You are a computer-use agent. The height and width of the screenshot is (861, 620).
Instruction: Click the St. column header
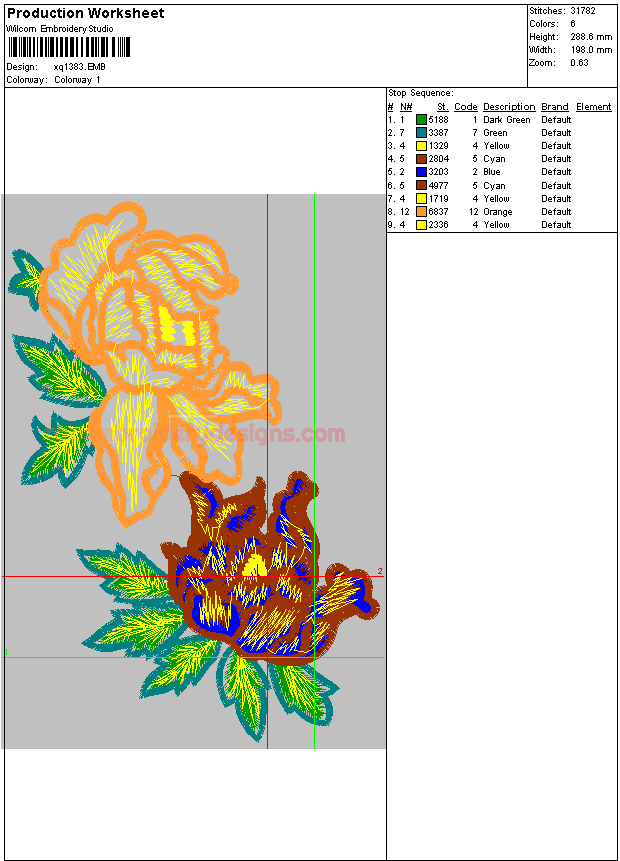442,107
